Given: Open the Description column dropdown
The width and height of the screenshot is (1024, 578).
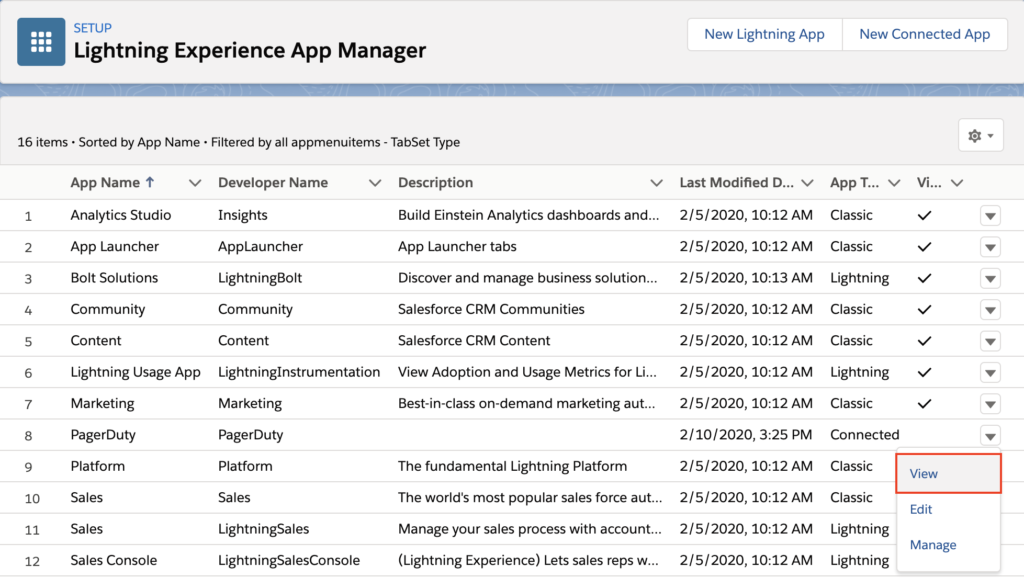Looking at the screenshot, I should click(x=657, y=183).
